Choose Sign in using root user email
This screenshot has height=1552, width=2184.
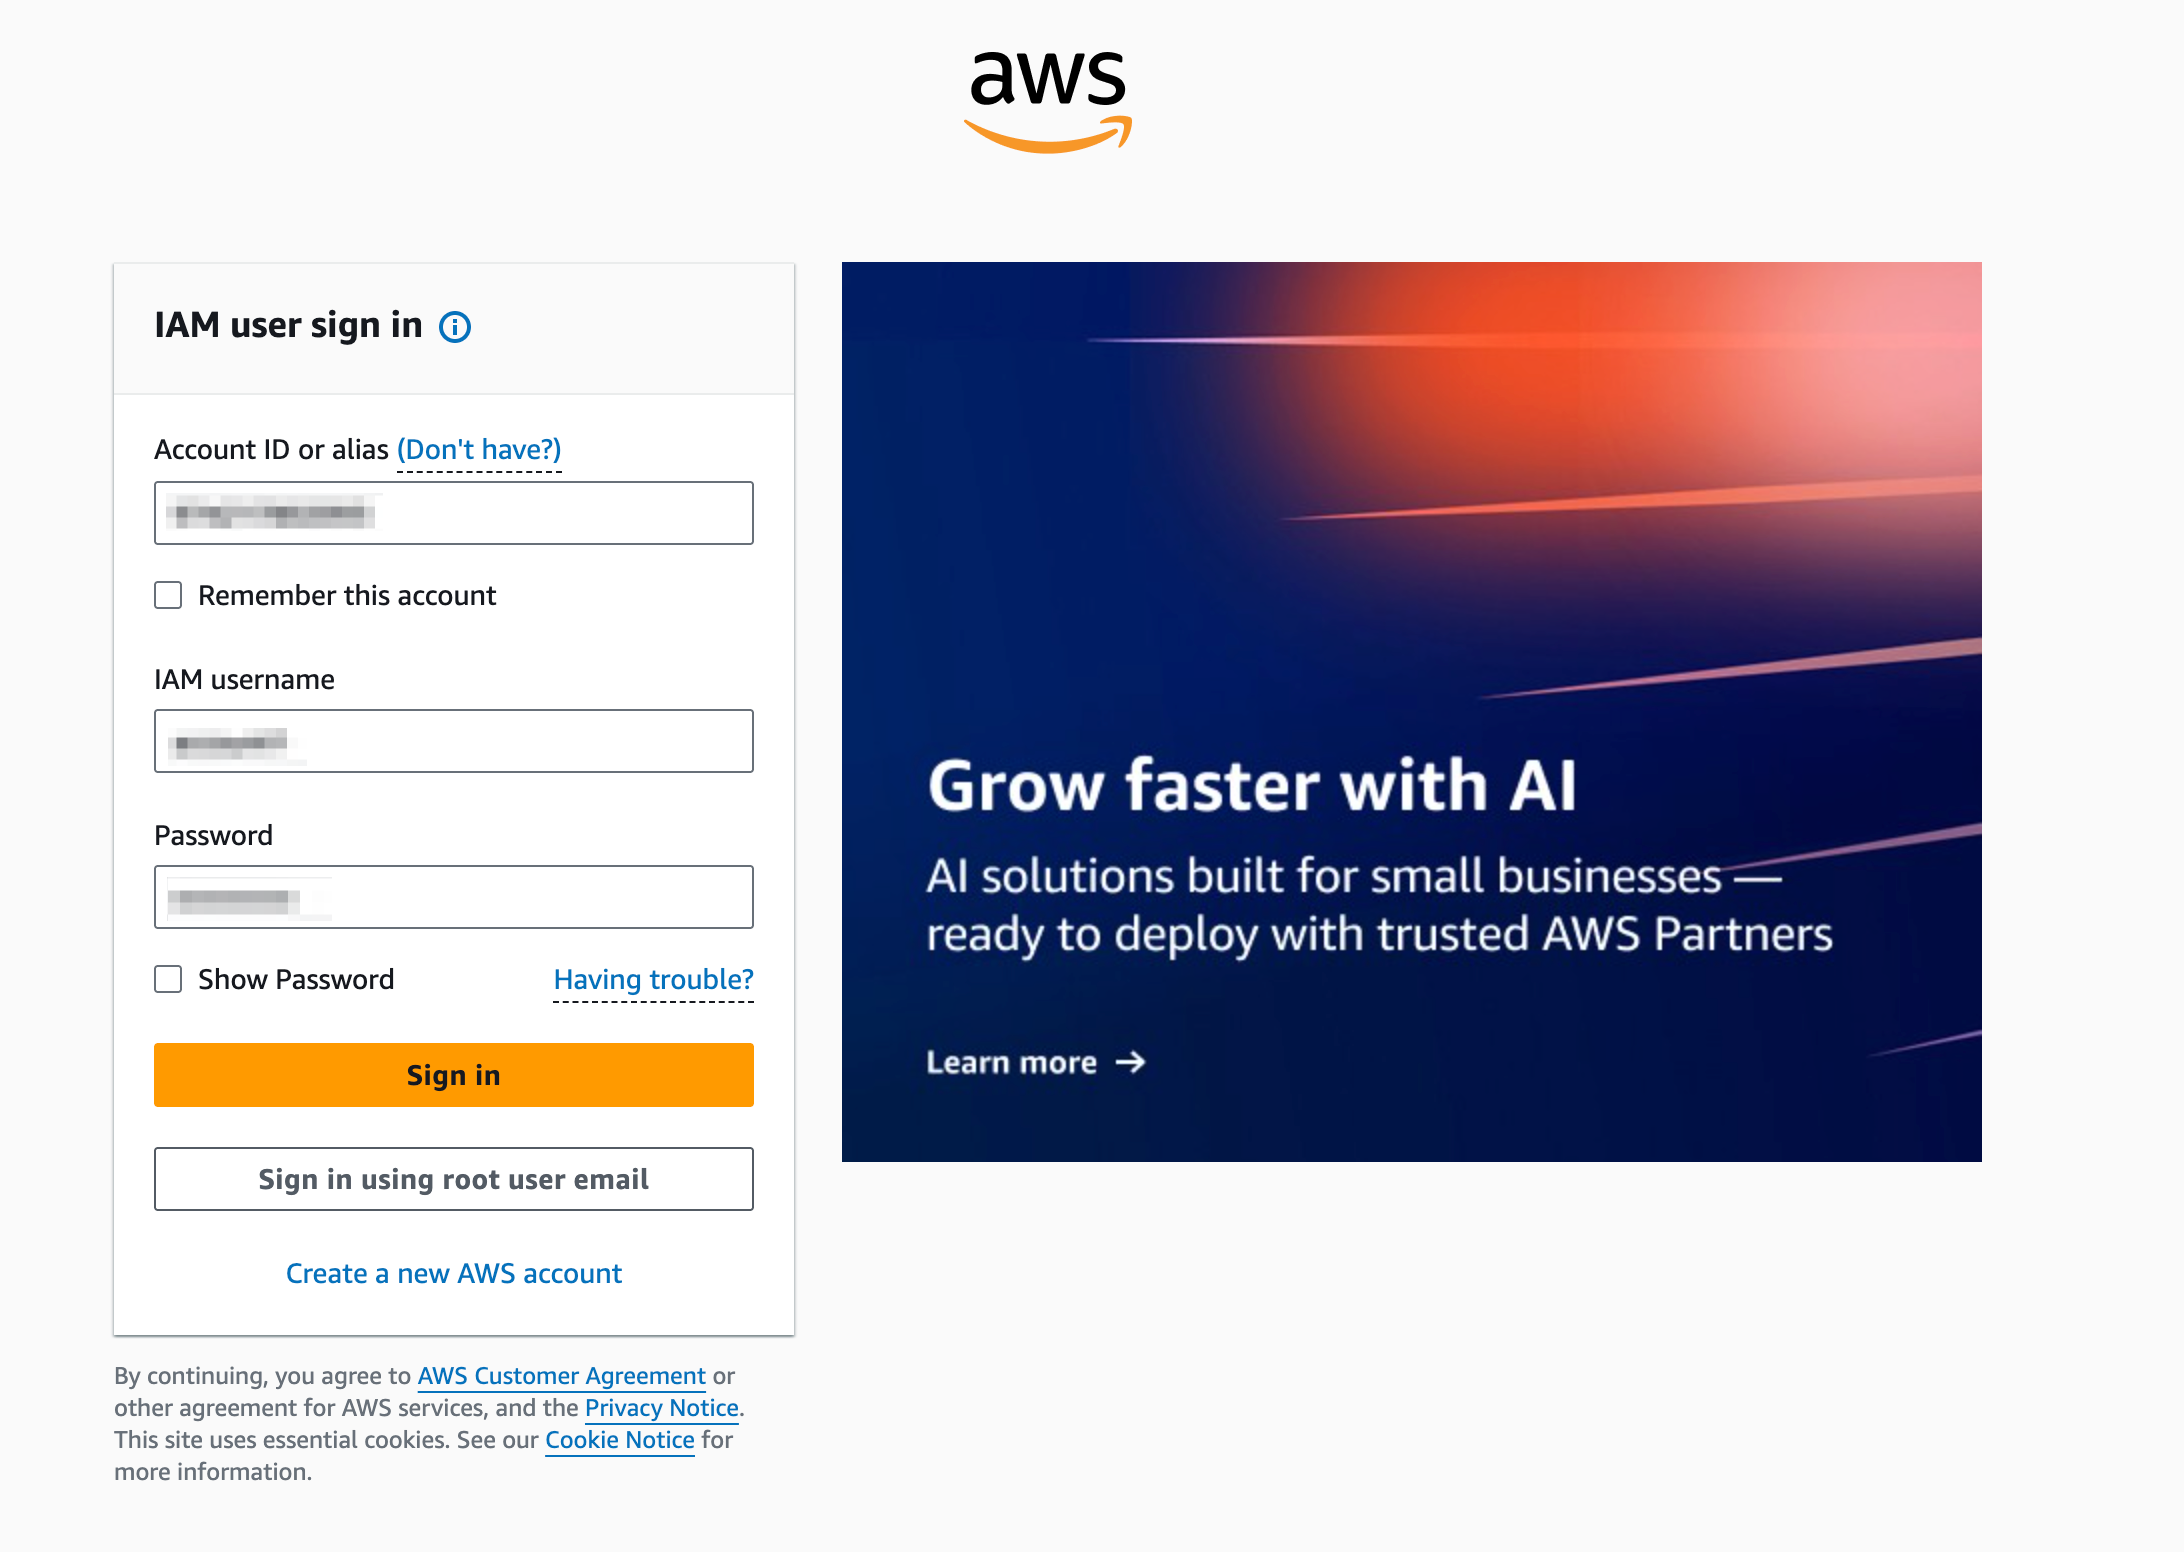pyautogui.click(x=454, y=1179)
